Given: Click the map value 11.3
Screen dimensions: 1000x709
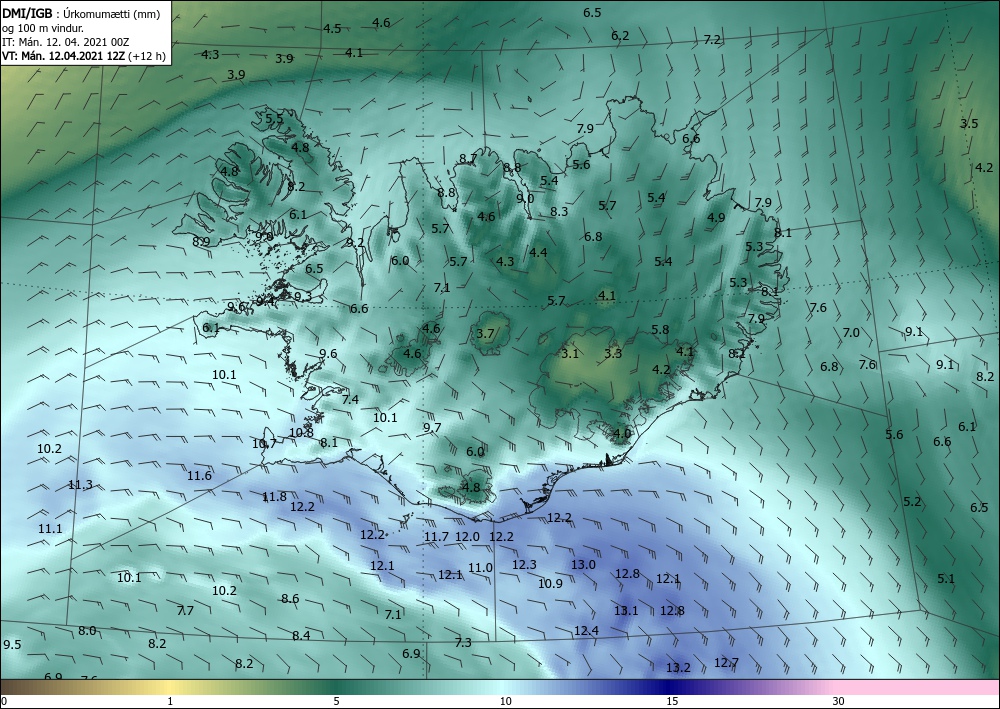Looking at the screenshot, I should point(80,485).
